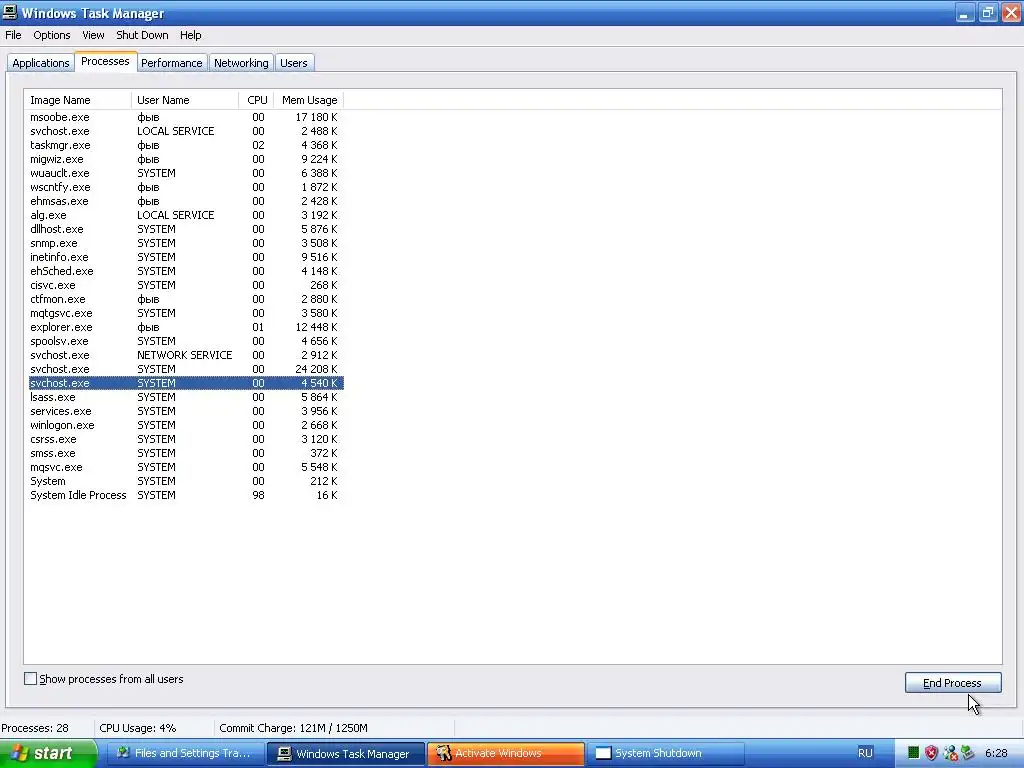This screenshot has width=1024, height=768.
Task: Select the winlogon.exe process
Action: (185, 425)
